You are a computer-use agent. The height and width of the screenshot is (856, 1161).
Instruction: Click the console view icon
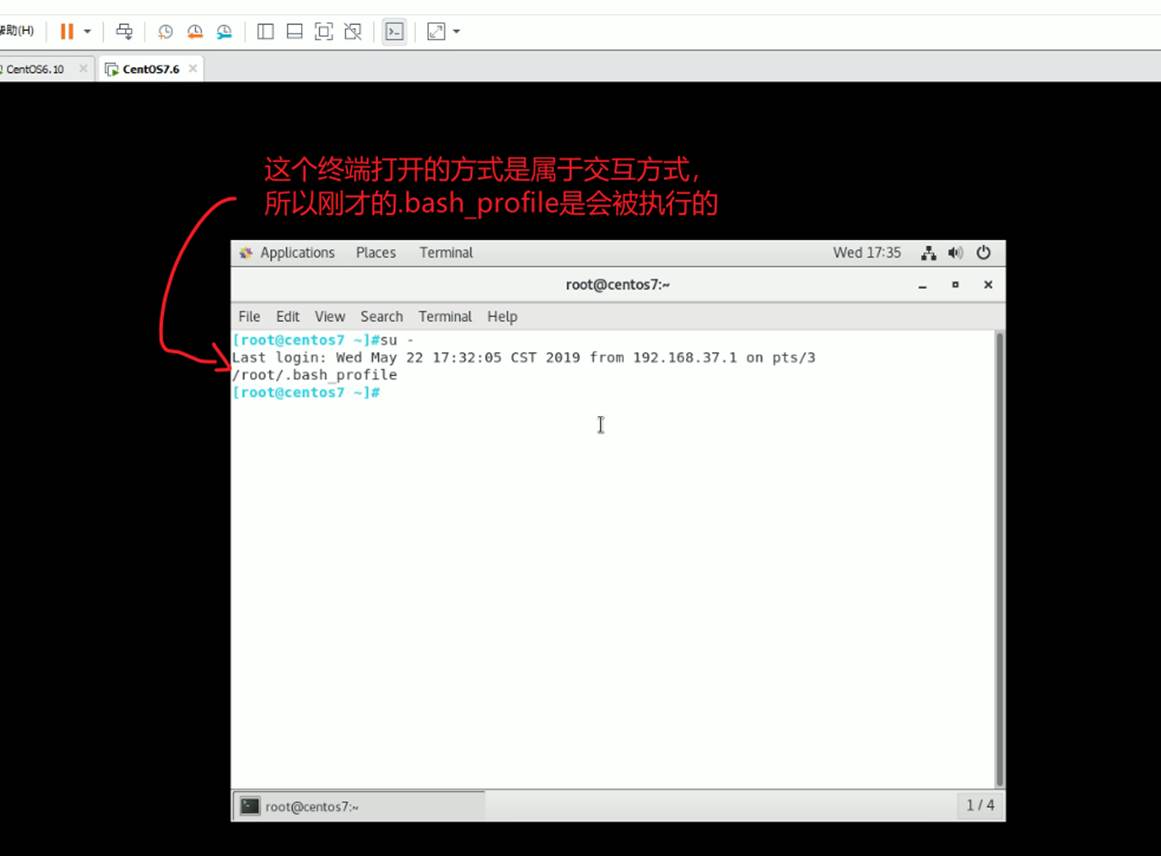[x=394, y=32]
